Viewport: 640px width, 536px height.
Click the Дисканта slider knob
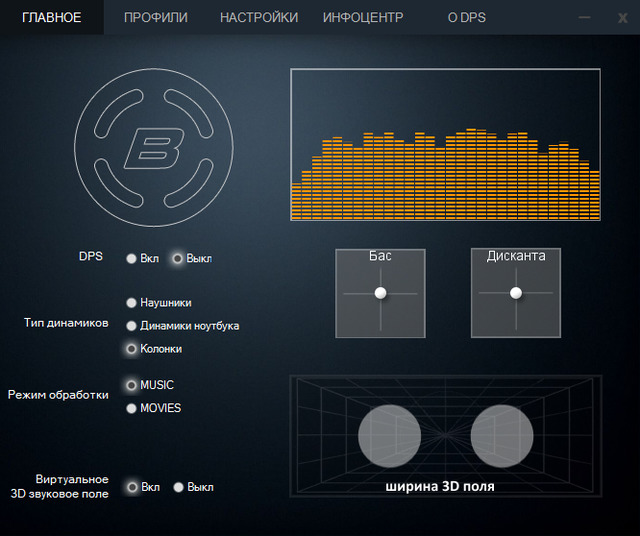tap(516, 293)
